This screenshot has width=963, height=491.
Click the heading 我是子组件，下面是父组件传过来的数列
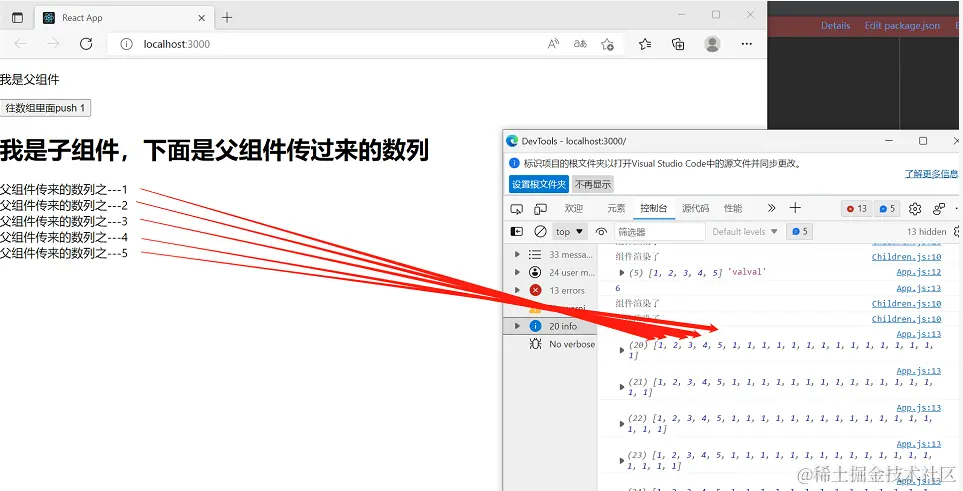(214, 151)
